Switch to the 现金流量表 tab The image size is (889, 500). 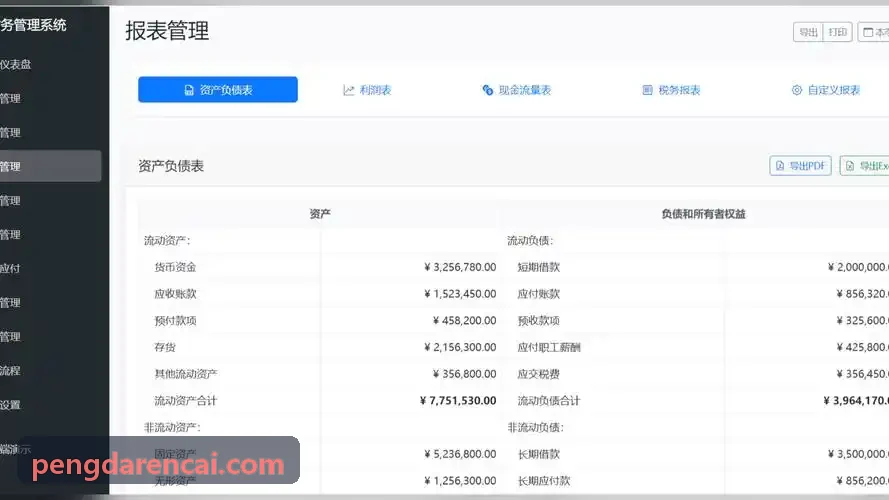[x=517, y=90]
